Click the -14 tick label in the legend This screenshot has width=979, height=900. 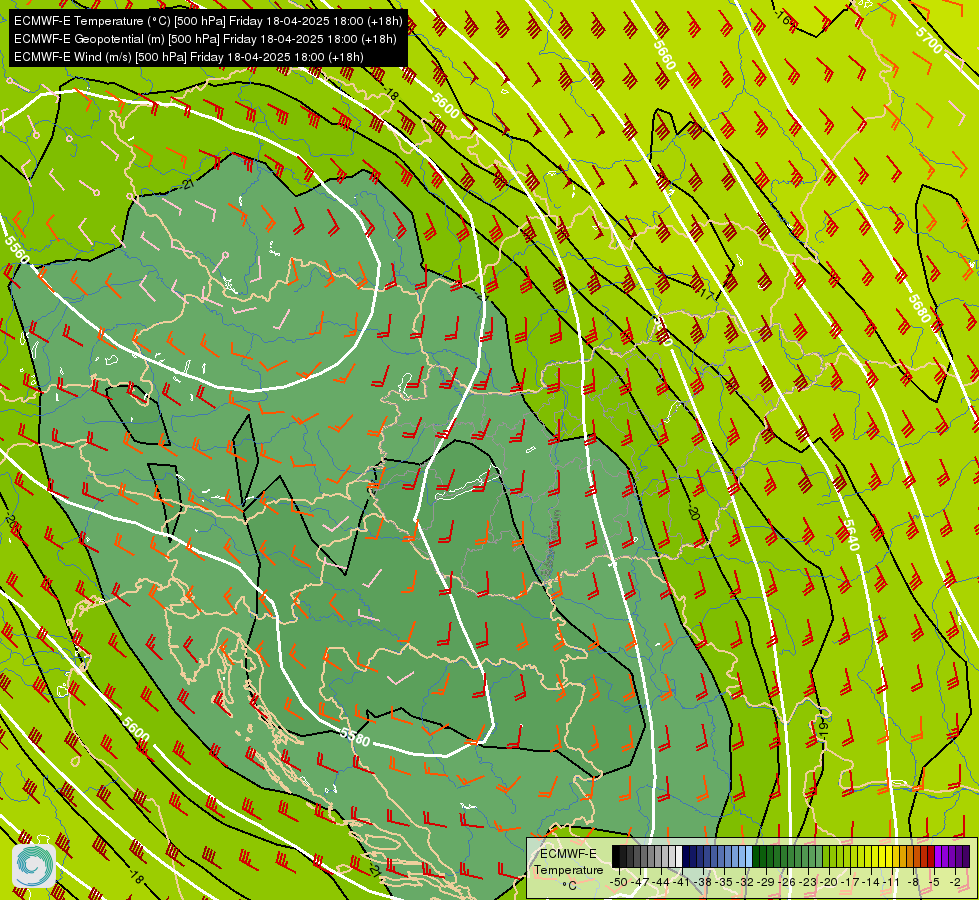(872, 882)
